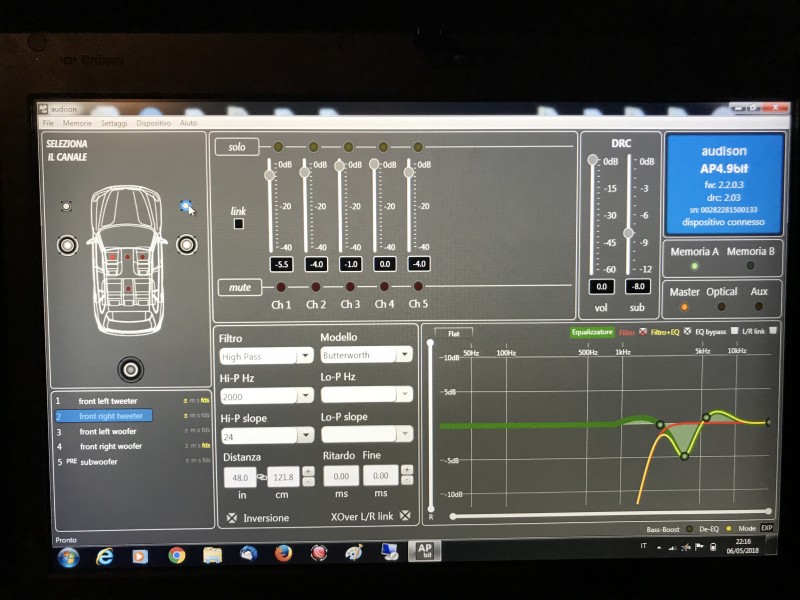Click the DRC vol slider handle
The width and height of the screenshot is (800, 600).
tap(592, 160)
